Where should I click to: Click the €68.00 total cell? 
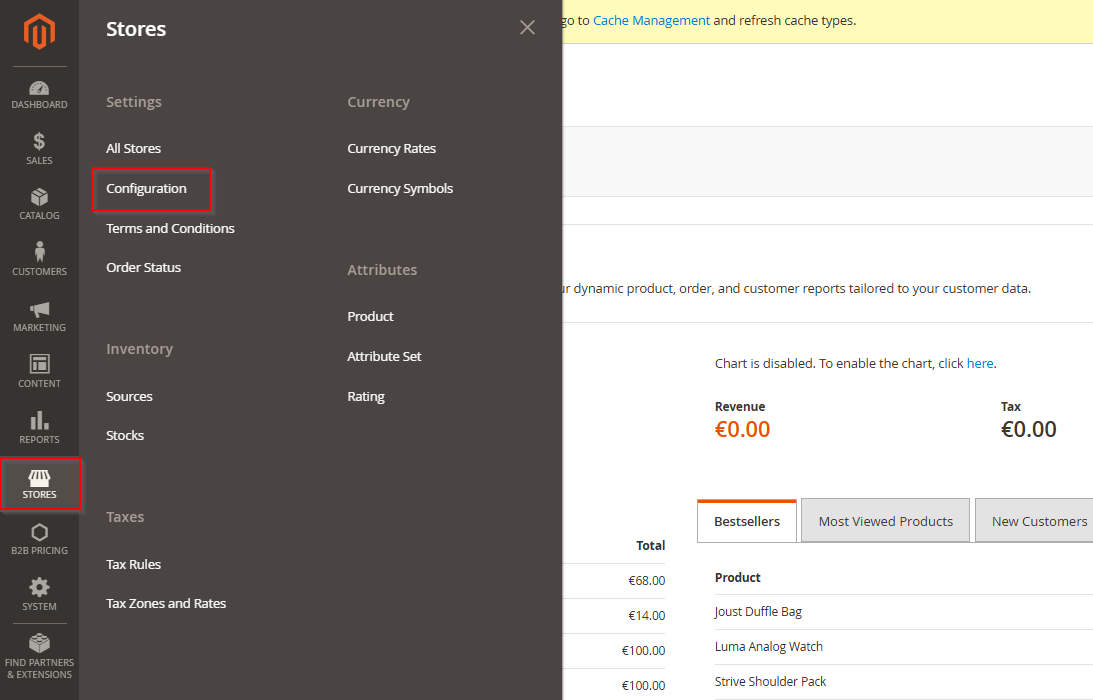tap(646, 580)
